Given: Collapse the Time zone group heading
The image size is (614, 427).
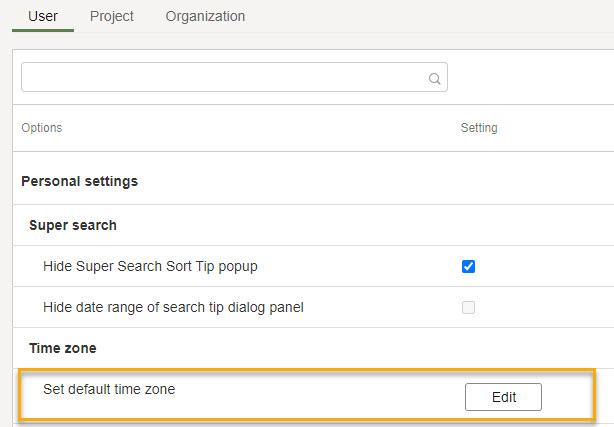Looking at the screenshot, I should (x=63, y=348).
